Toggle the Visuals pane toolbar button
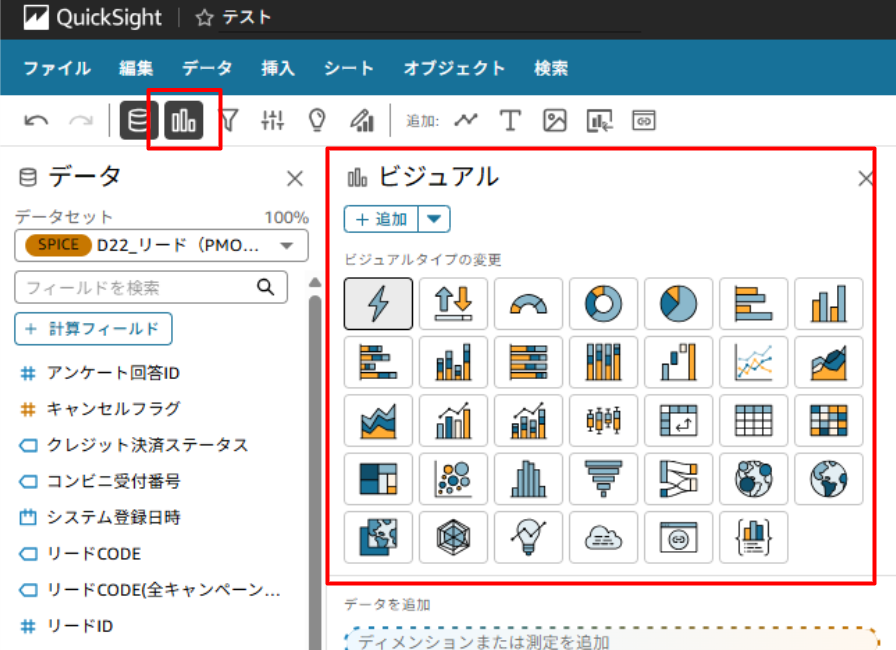896x650 pixels. (x=183, y=121)
